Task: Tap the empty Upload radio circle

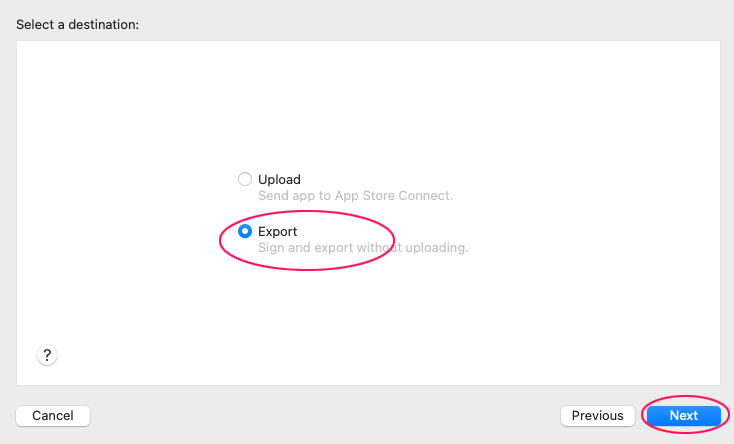Action: tap(245, 179)
